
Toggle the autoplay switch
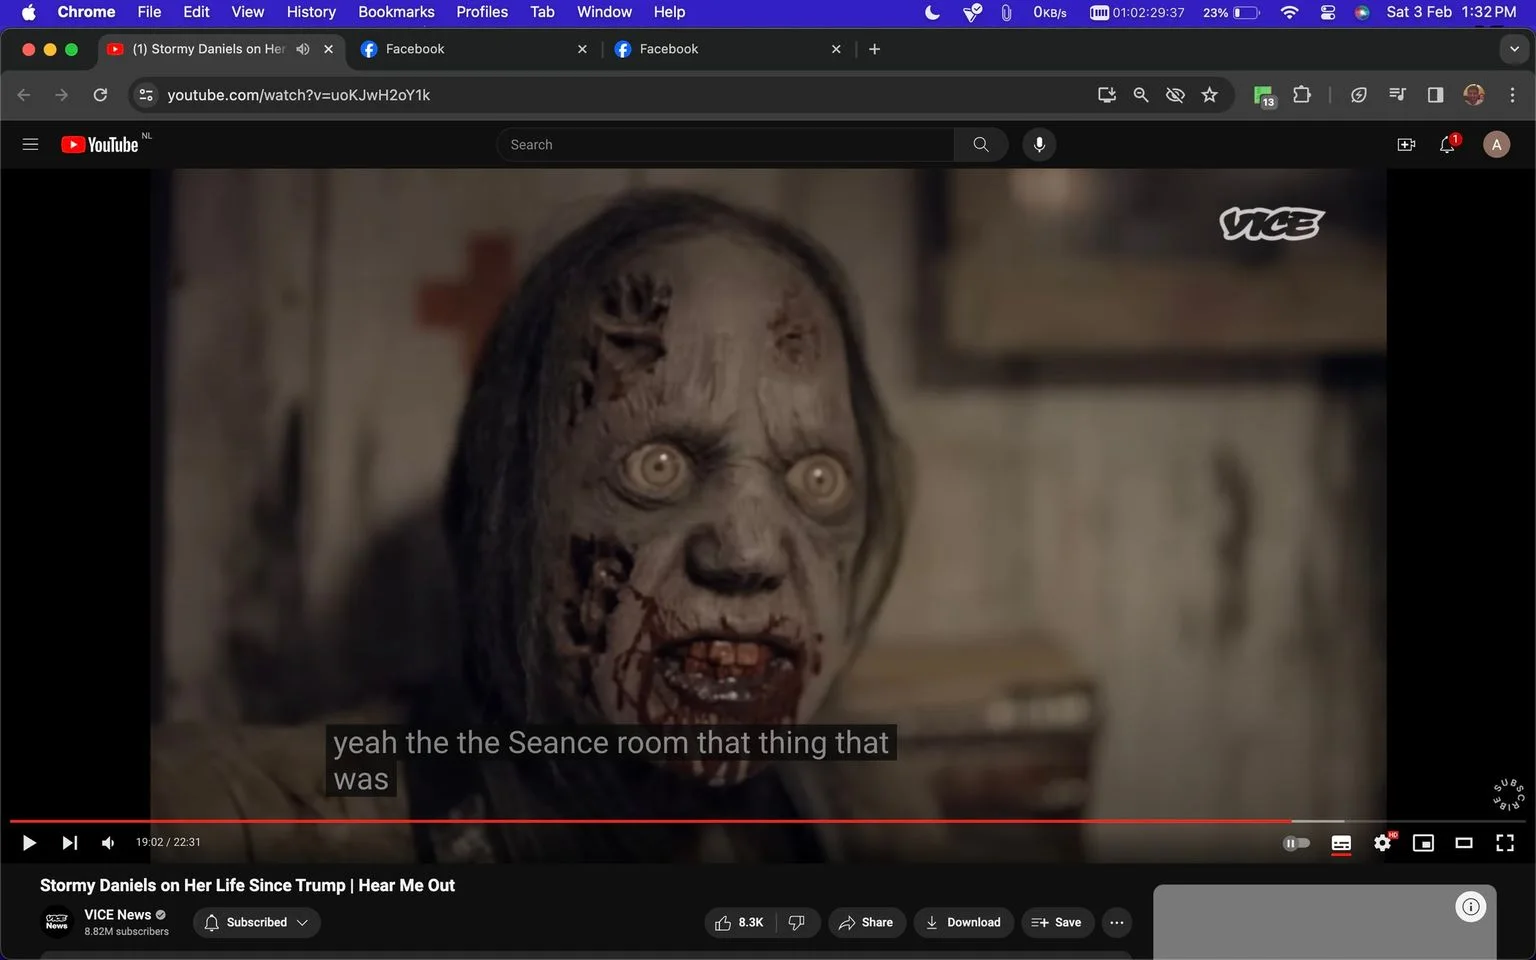pos(1296,843)
